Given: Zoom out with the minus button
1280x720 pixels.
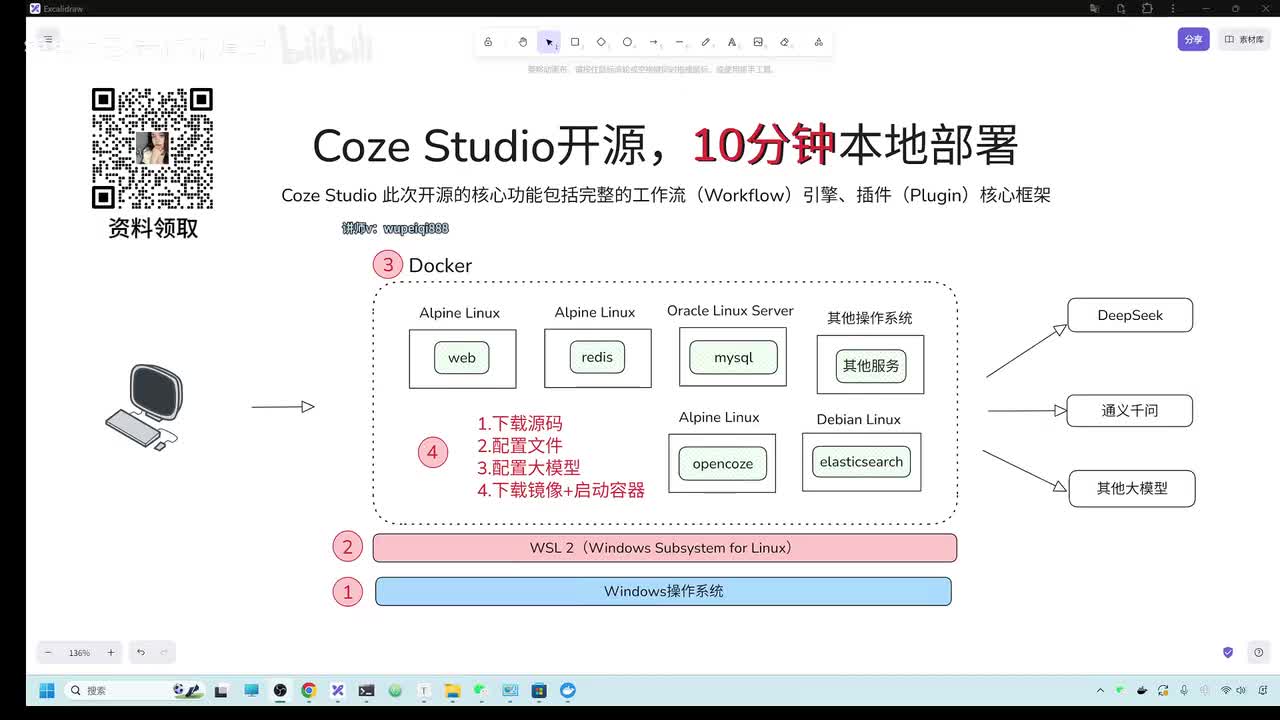Looking at the screenshot, I should [48, 652].
